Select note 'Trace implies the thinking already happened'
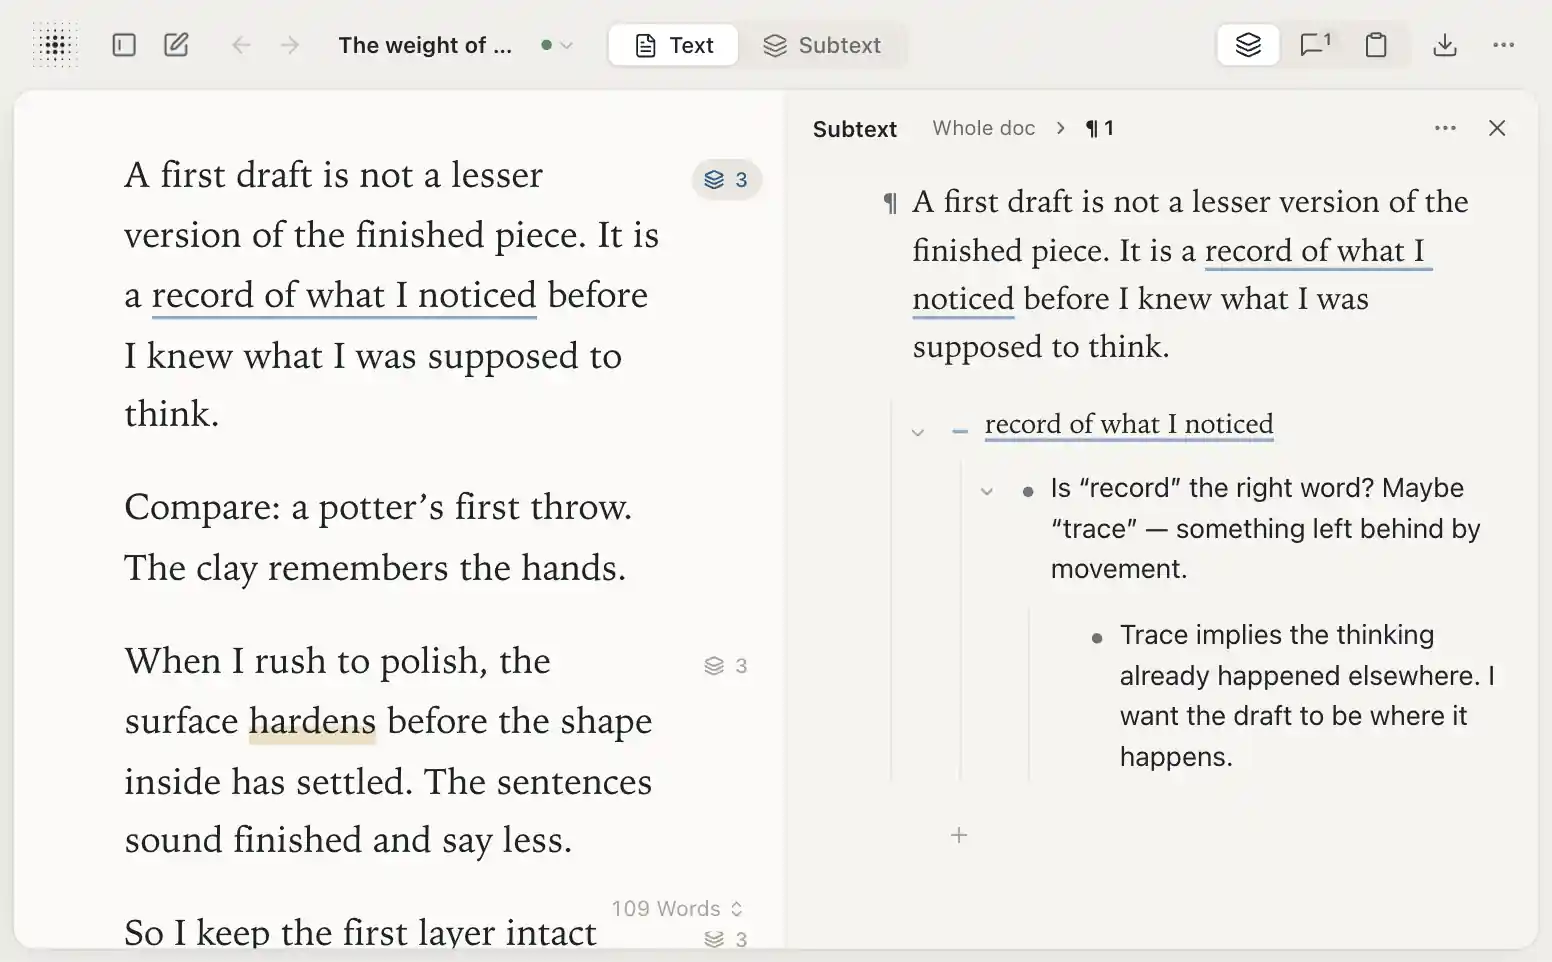The width and height of the screenshot is (1552, 962). click(x=1307, y=696)
